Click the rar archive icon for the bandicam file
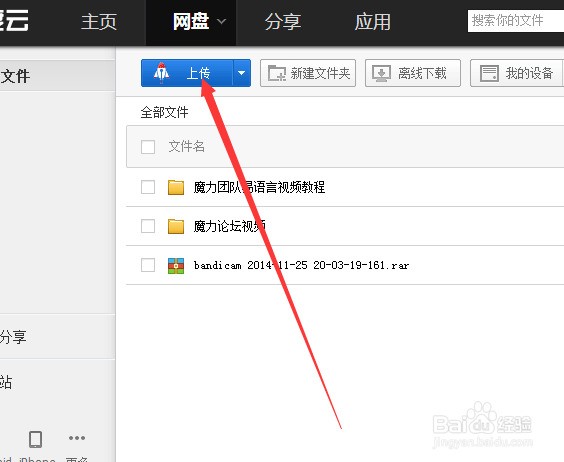This screenshot has height=462, width=564. pos(176,266)
